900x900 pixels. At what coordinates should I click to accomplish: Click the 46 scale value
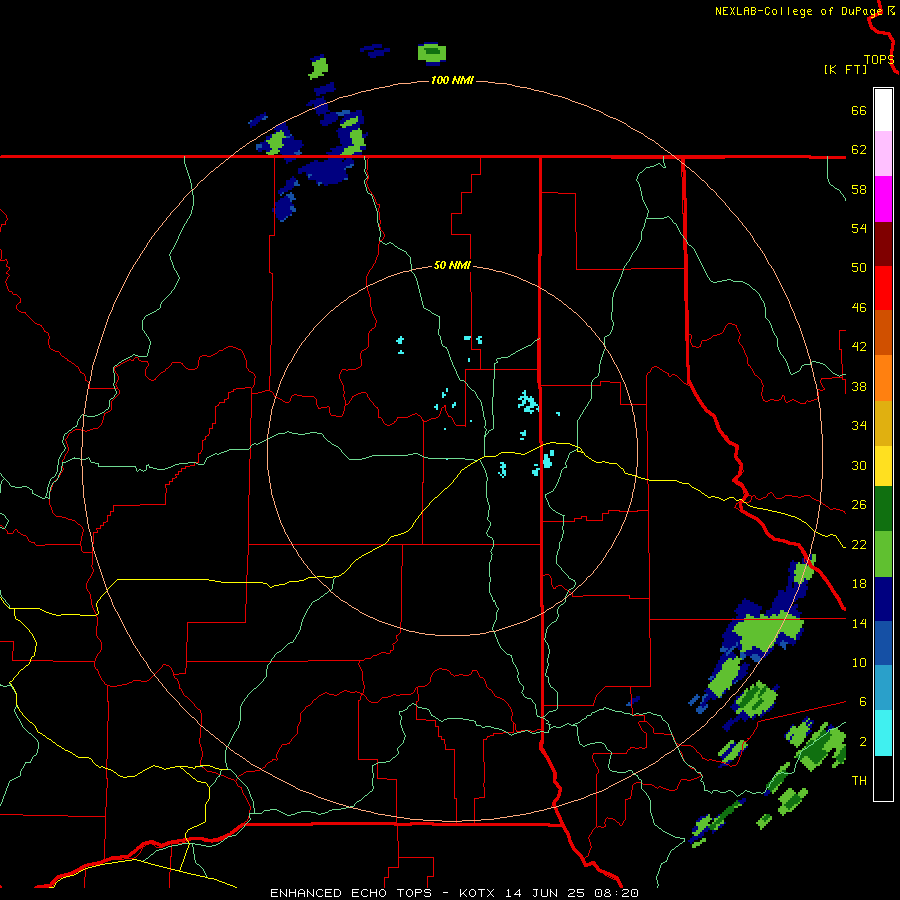click(x=859, y=308)
